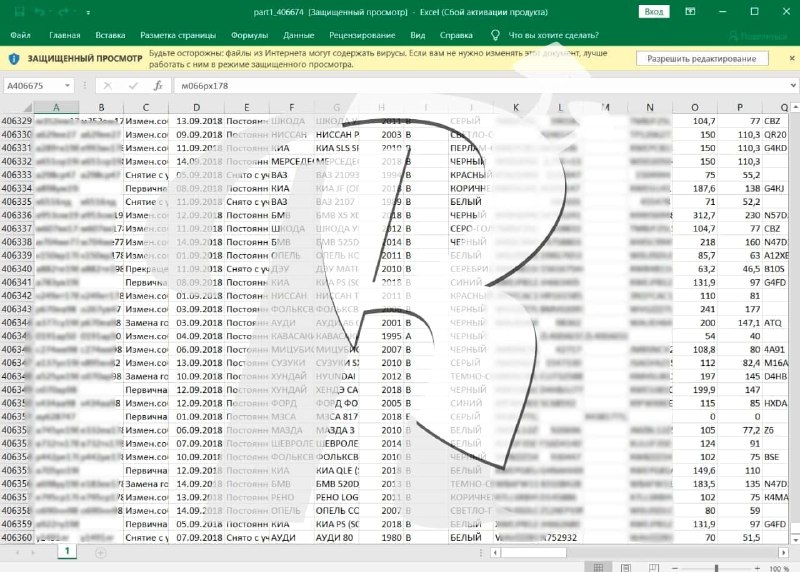Open the Name Box dropdown arrow

coord(67,86)
